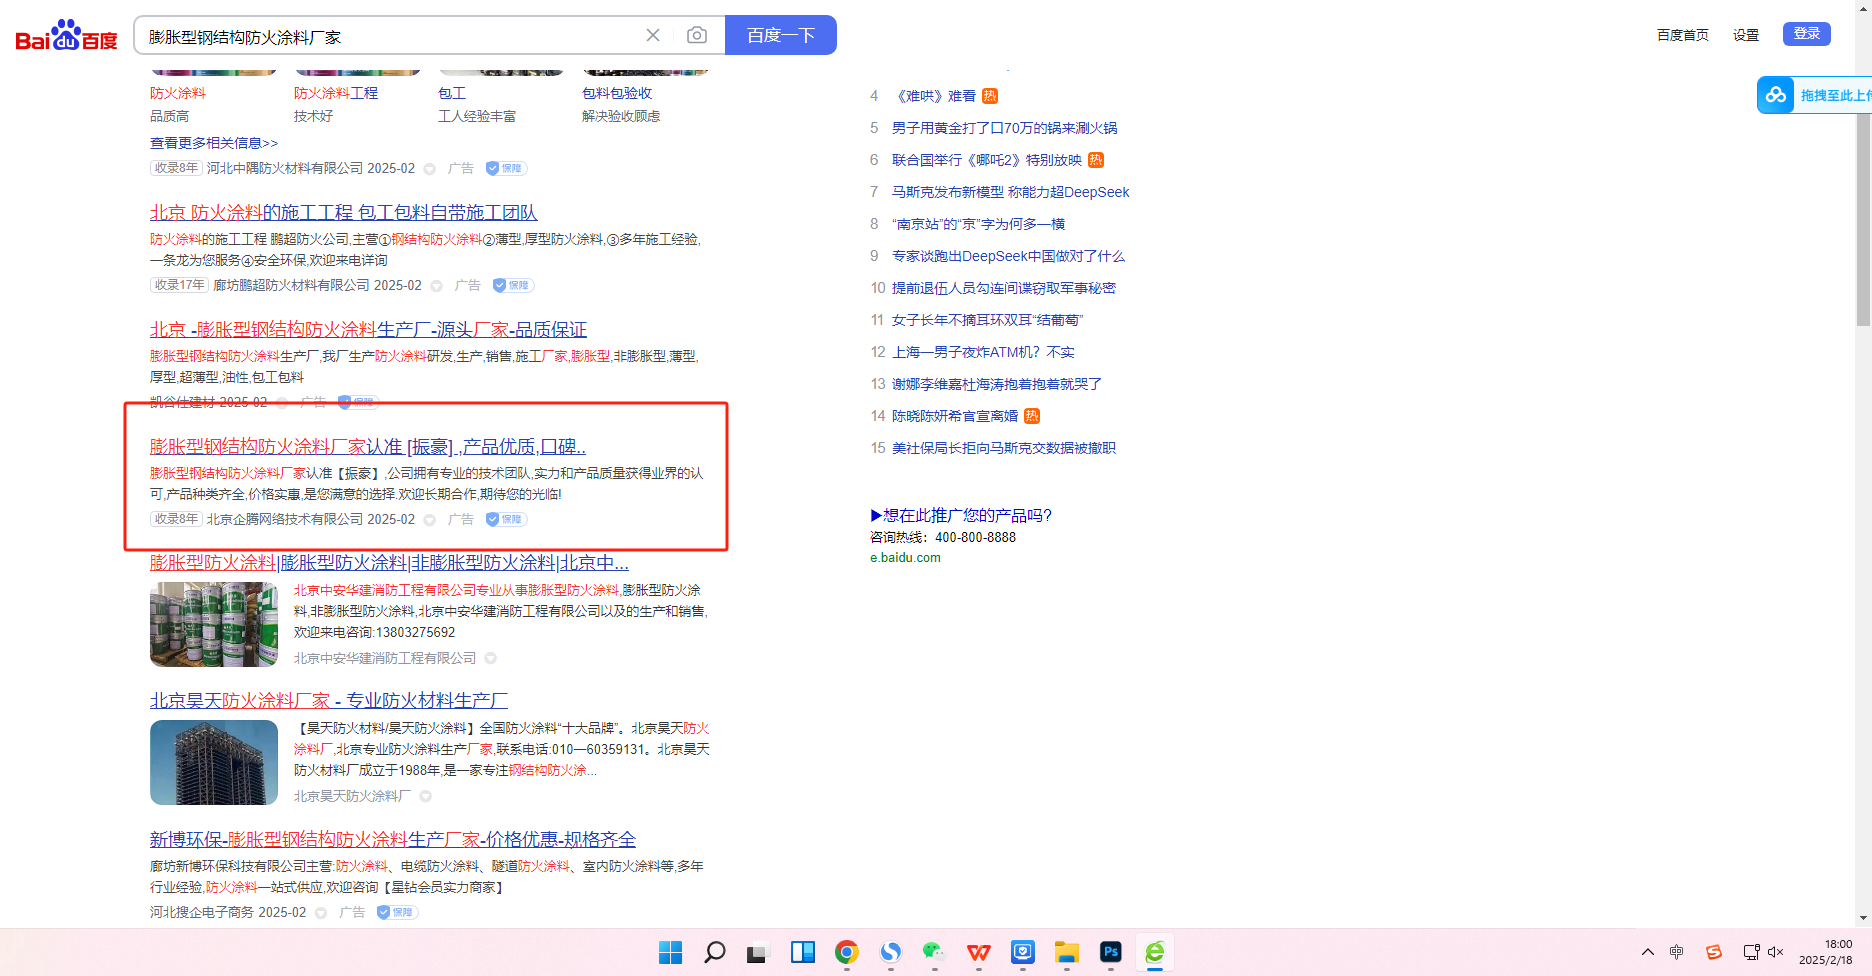This screenshot has height=976, width=1872.
Task: Open 百度首页 in the top menu
Action: point(1682,35)
